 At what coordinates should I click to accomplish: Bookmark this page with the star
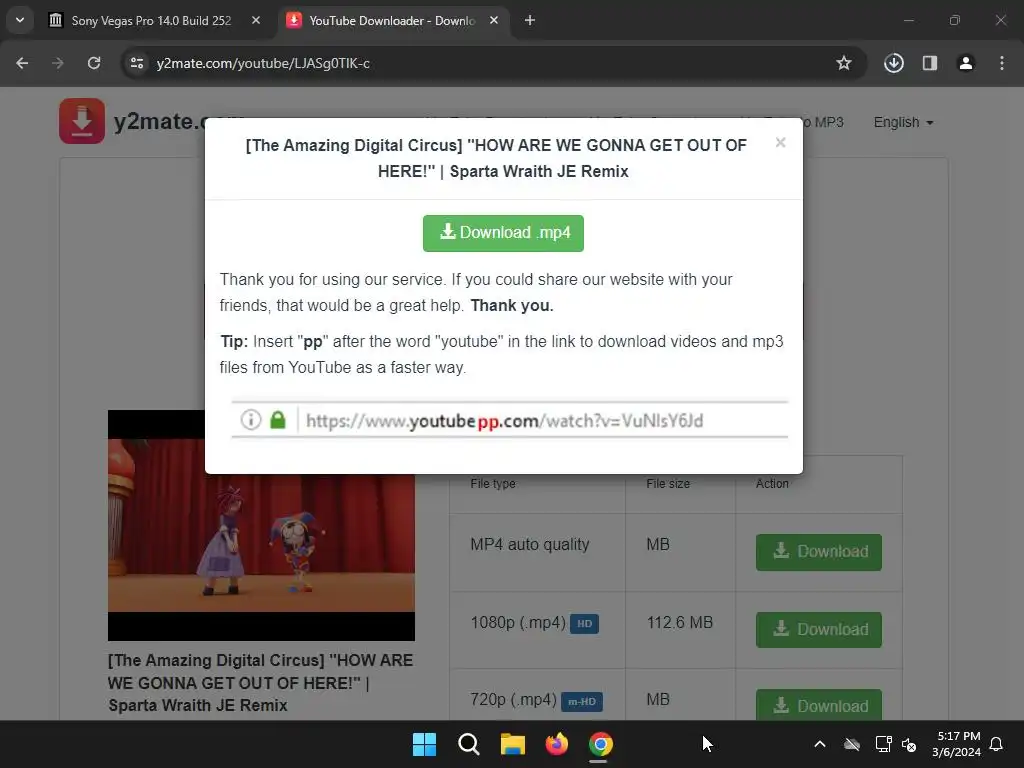(844, 63)
